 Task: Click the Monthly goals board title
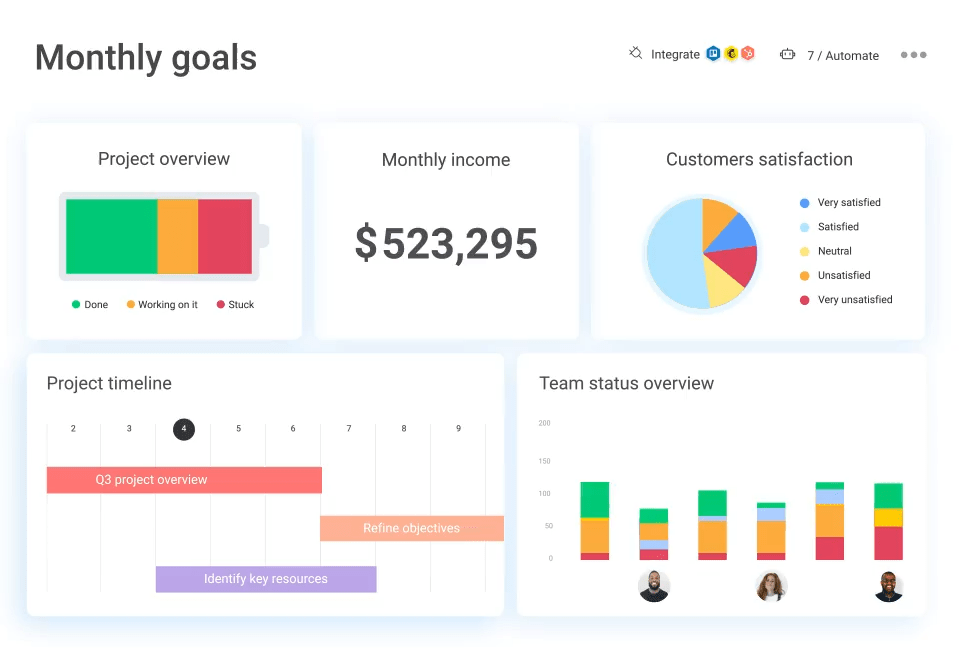[x=146, y=58]
